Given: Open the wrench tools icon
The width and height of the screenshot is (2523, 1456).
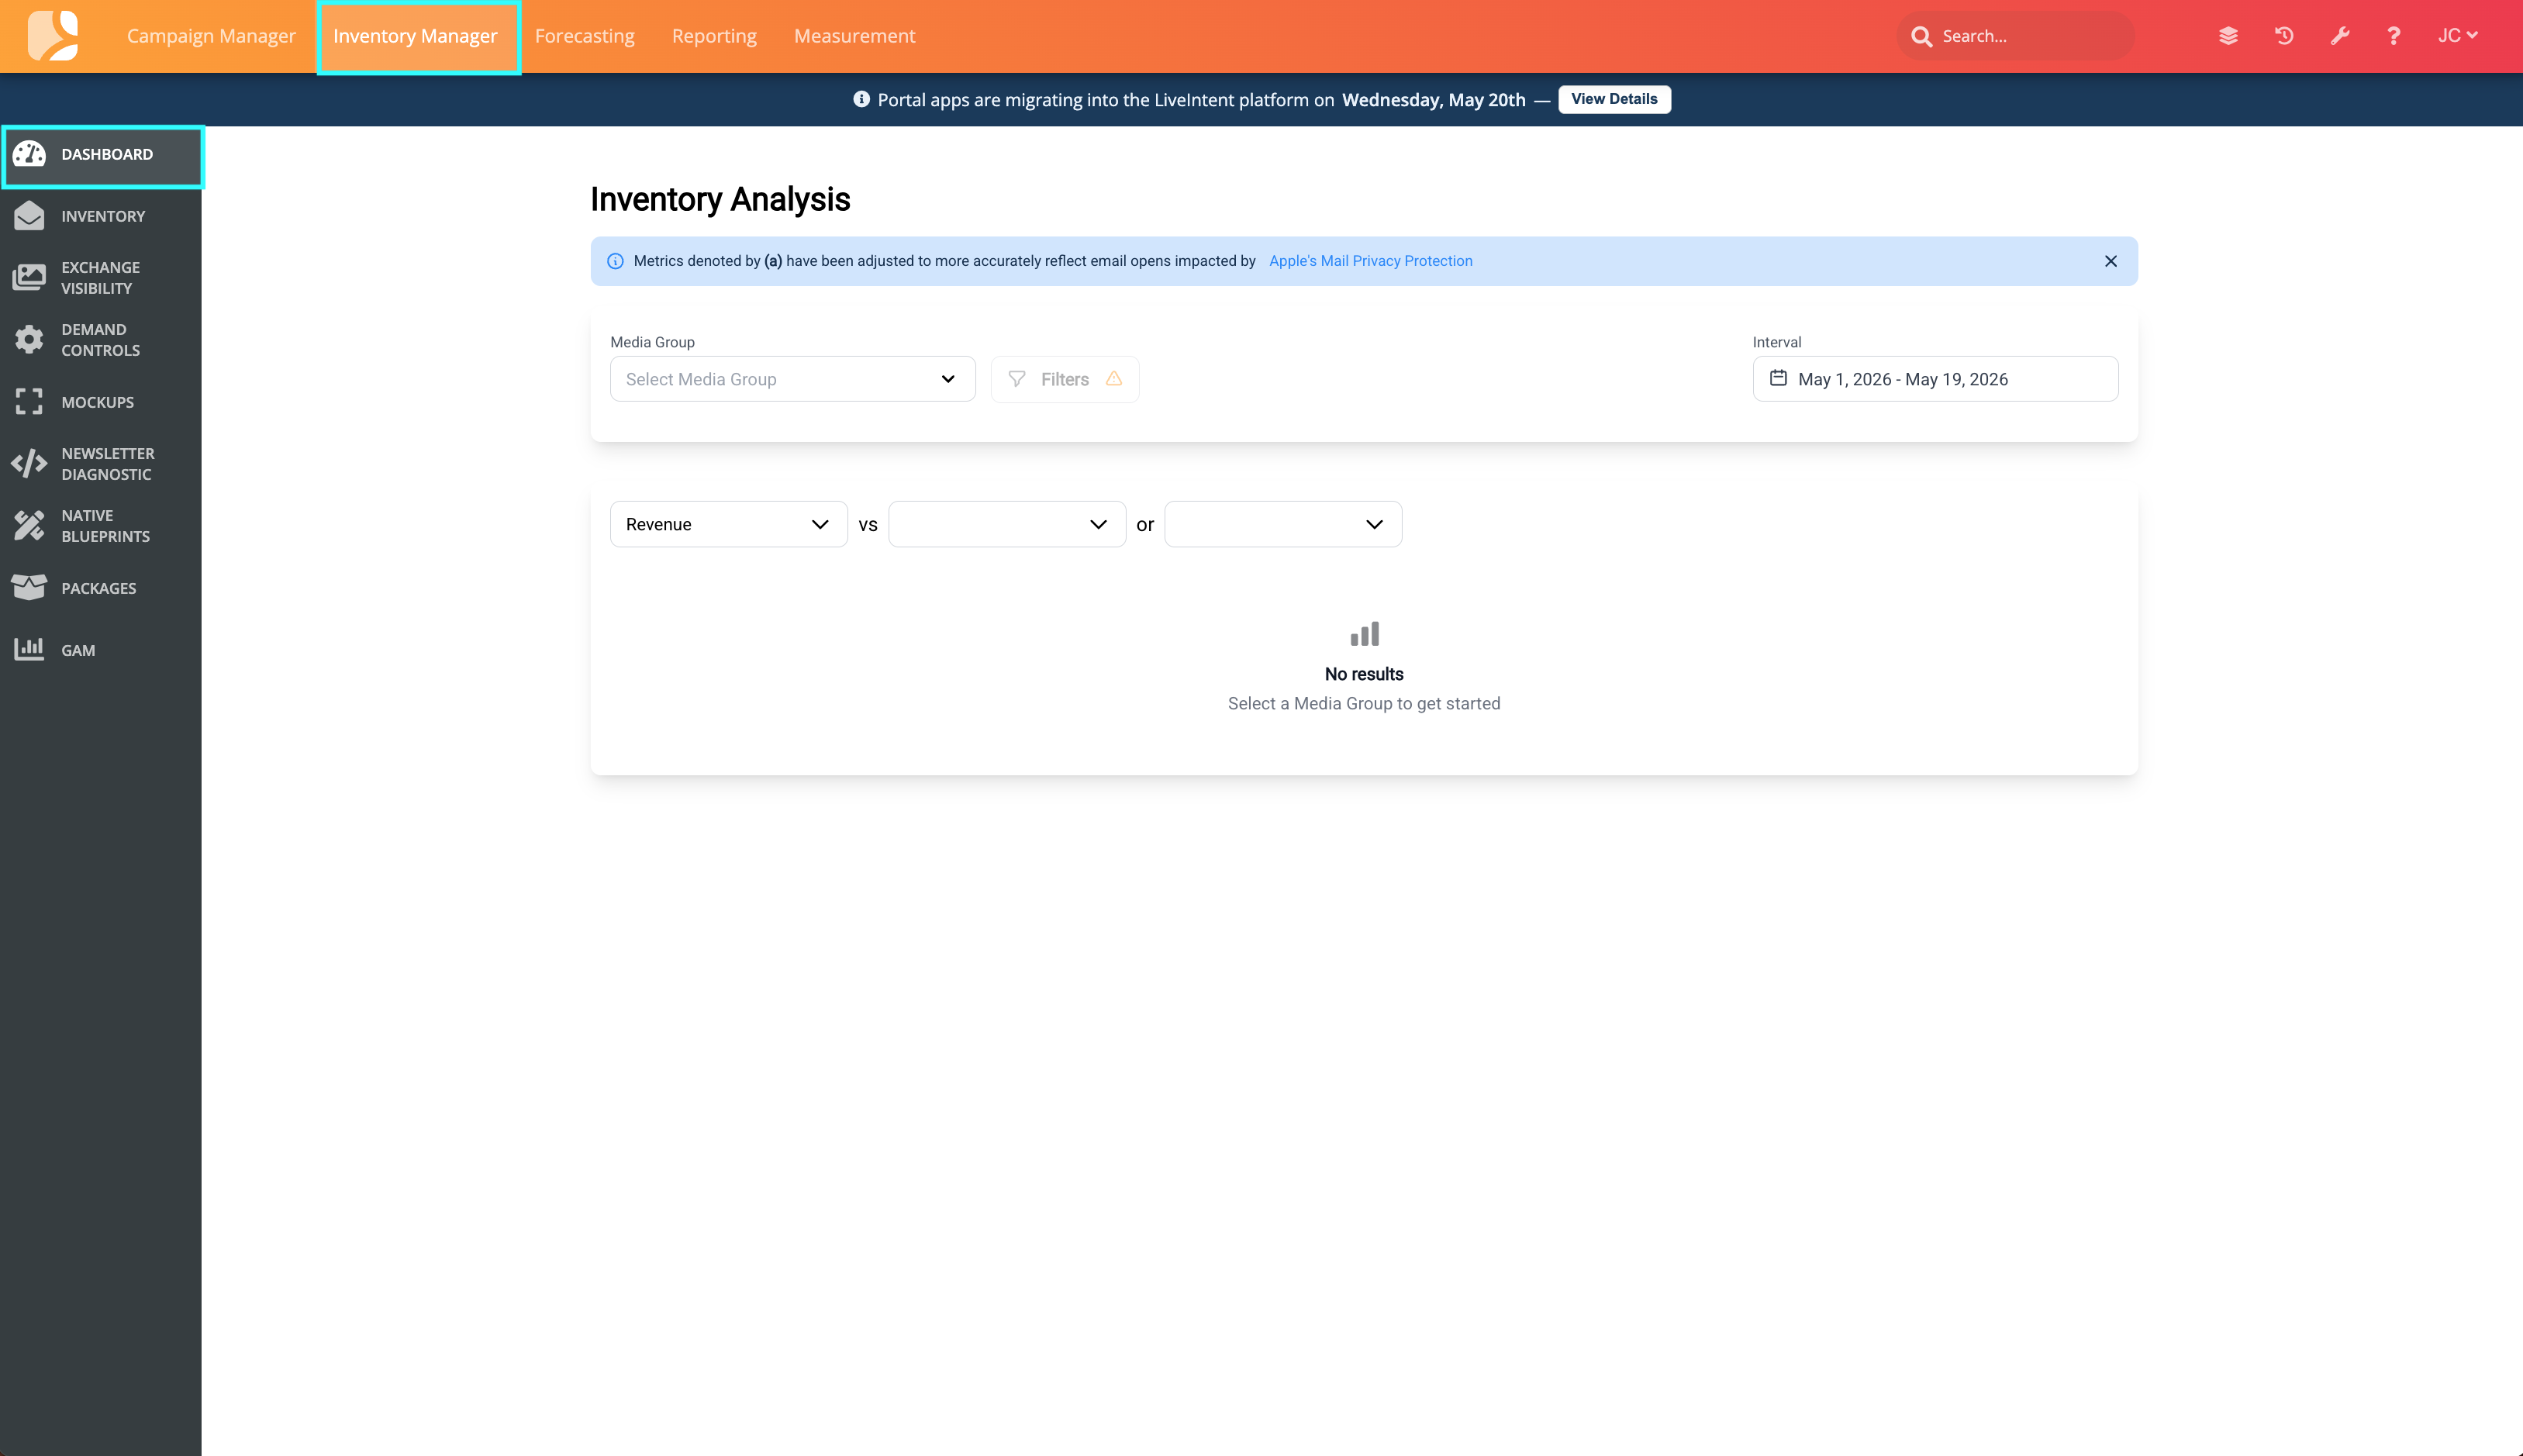Looking at the screenshot, I should pos(2339,36).
